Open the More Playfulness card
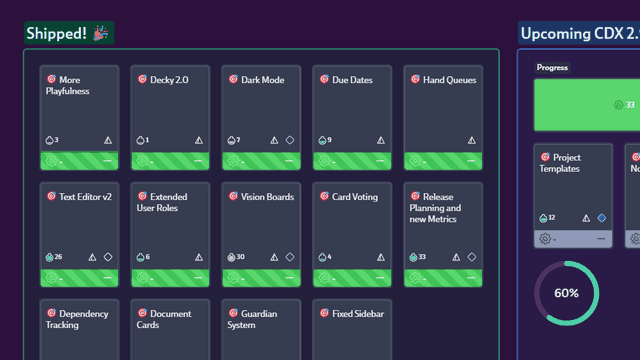The height and width of the screenshot is (360, 640). [x=80, y=118]
